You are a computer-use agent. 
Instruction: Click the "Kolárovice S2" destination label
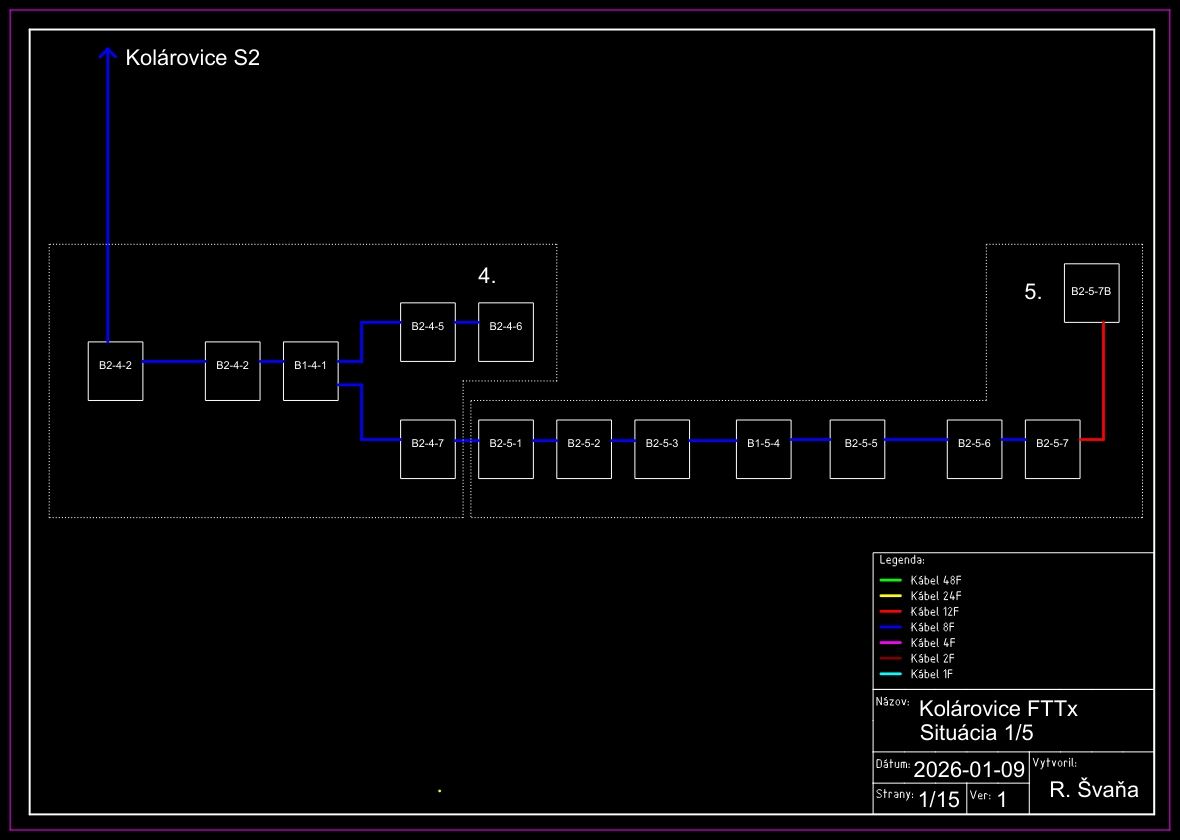tap(192, 58)
